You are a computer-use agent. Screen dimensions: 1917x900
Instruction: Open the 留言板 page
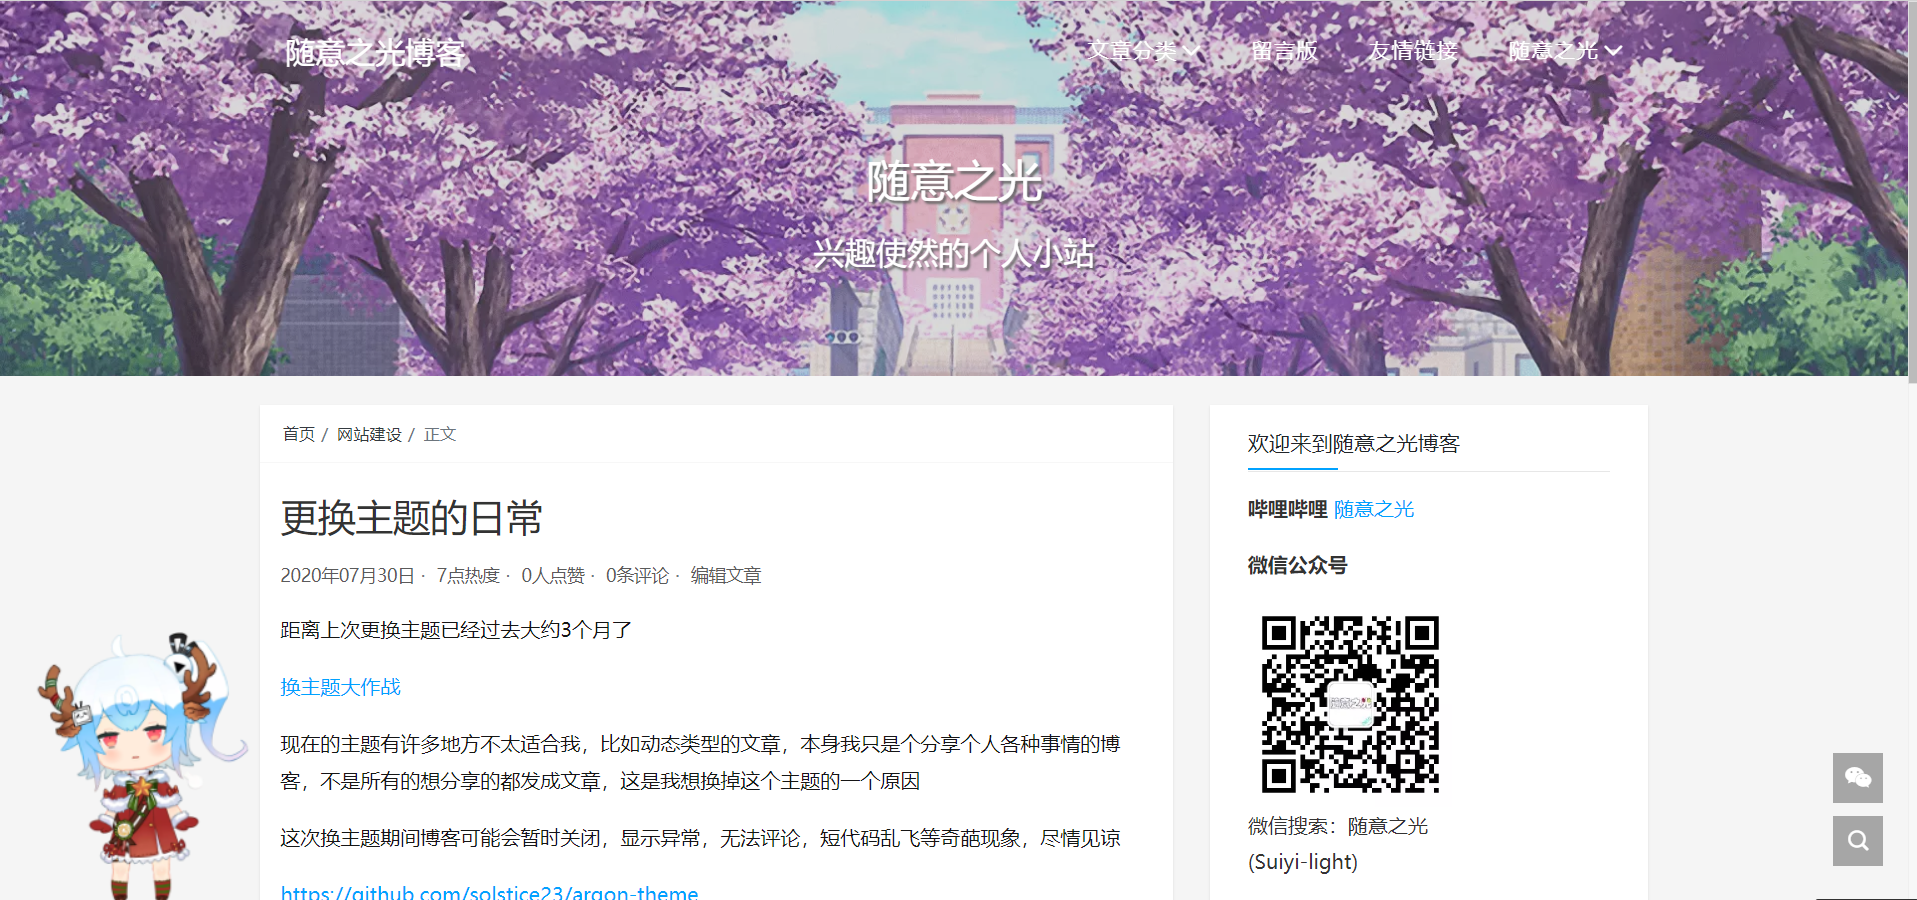tap(1284, 51)
